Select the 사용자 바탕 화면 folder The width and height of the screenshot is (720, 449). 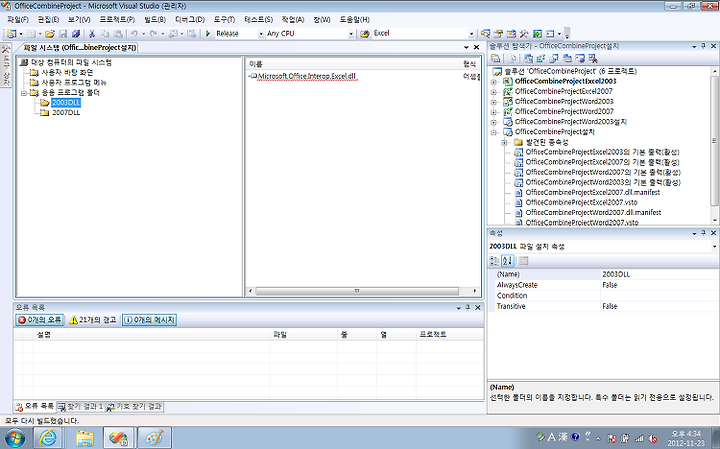pyautogui.click(x=68, y=73)
